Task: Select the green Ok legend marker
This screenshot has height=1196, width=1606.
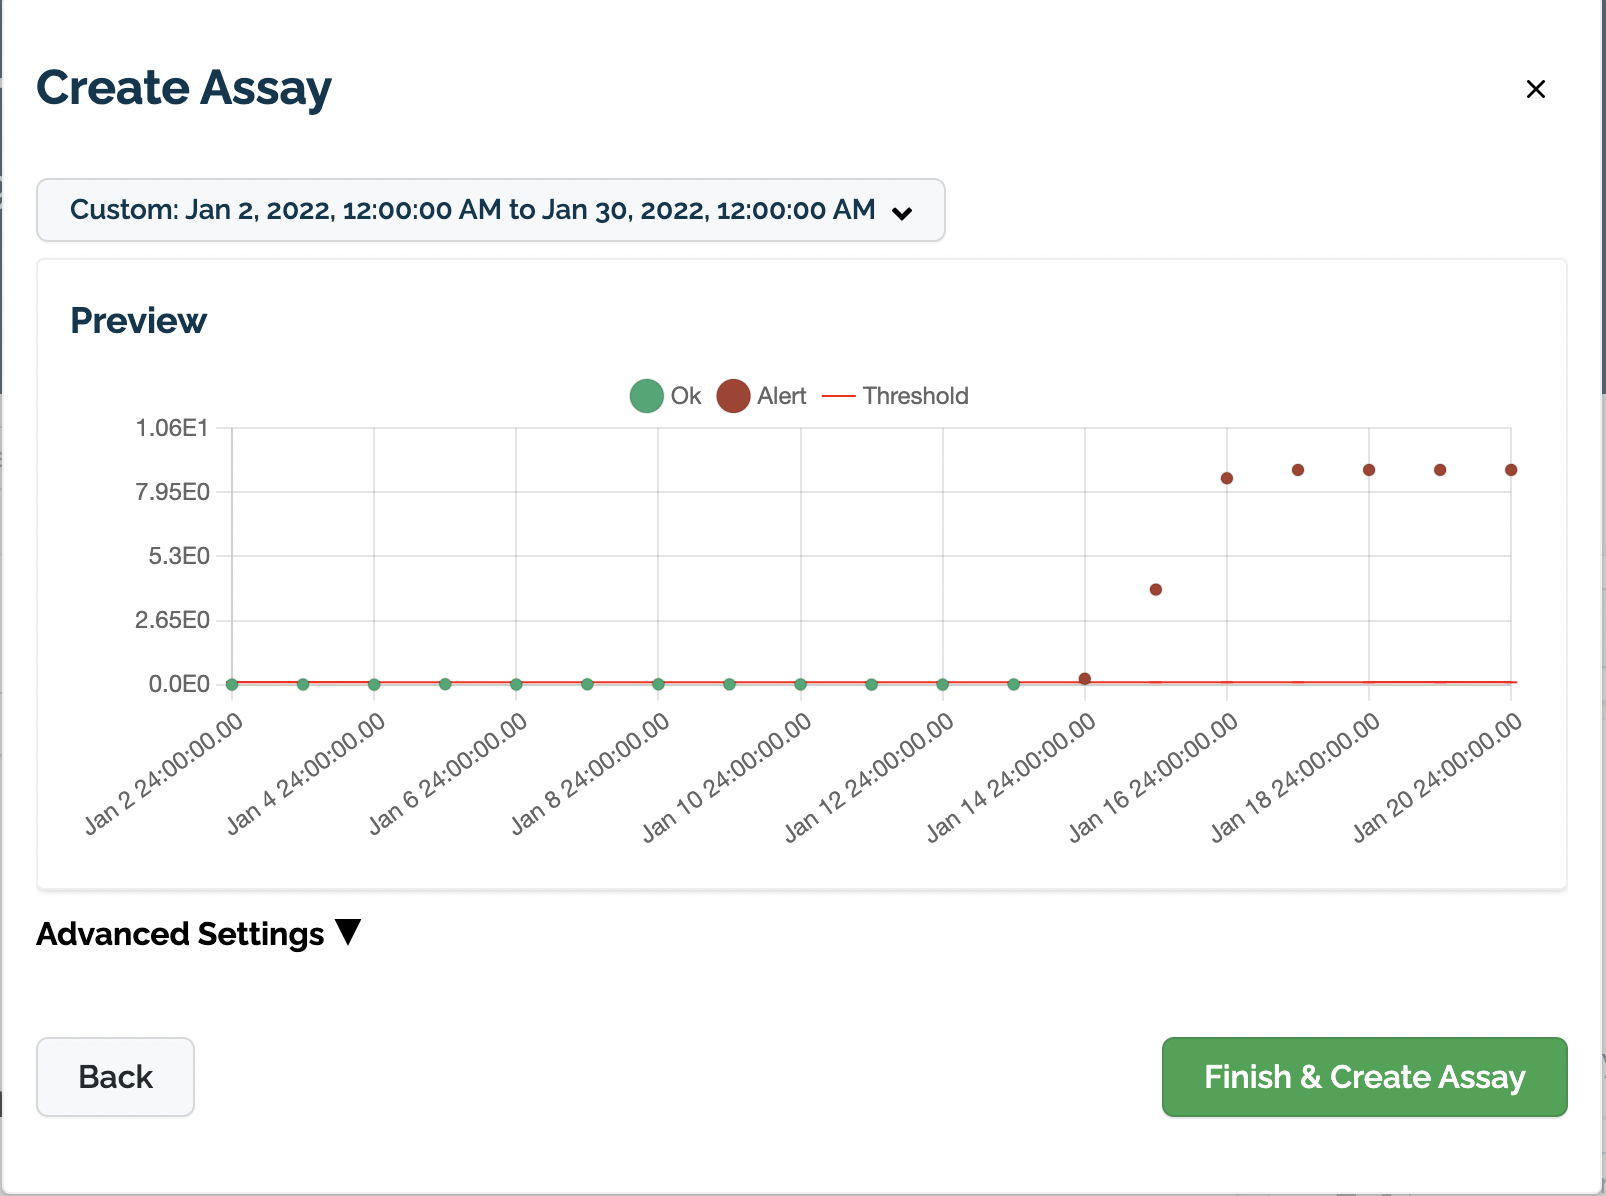Action: pyautogui.click(x=646, y=396)
